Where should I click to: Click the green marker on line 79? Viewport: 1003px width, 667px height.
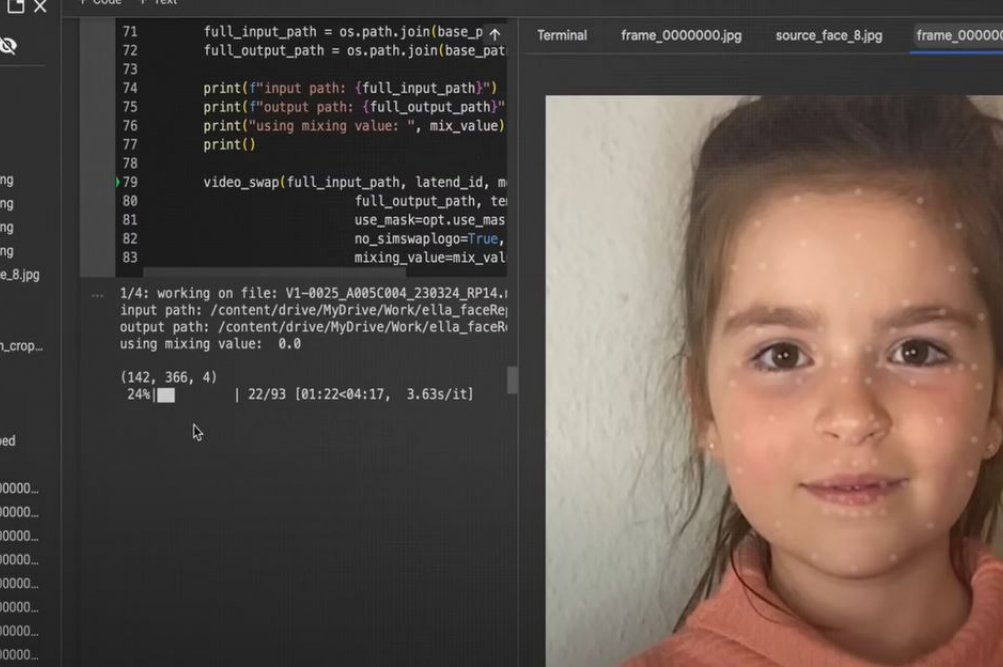tap(118, 182)
